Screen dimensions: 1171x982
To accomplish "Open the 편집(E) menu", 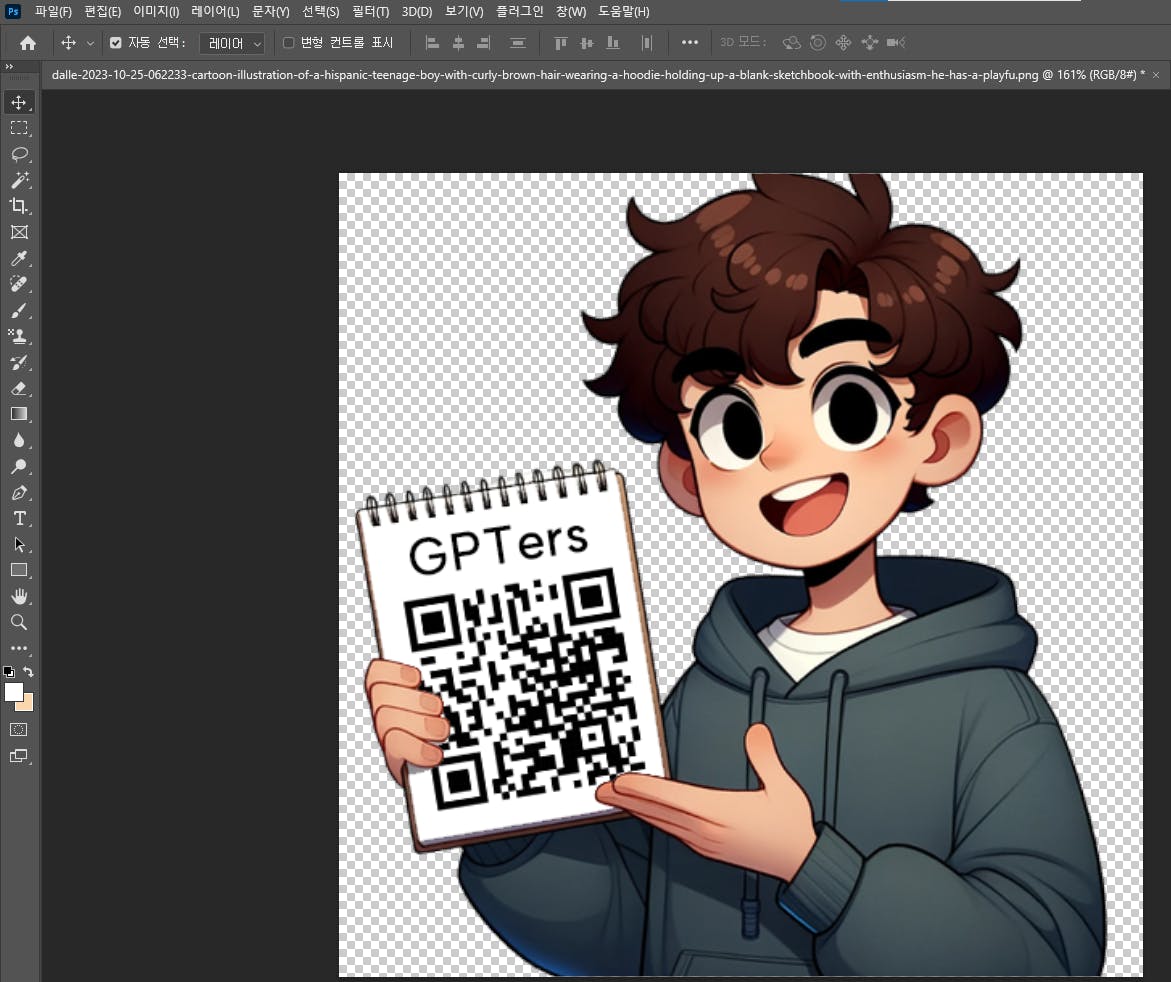I will (102, 11).
